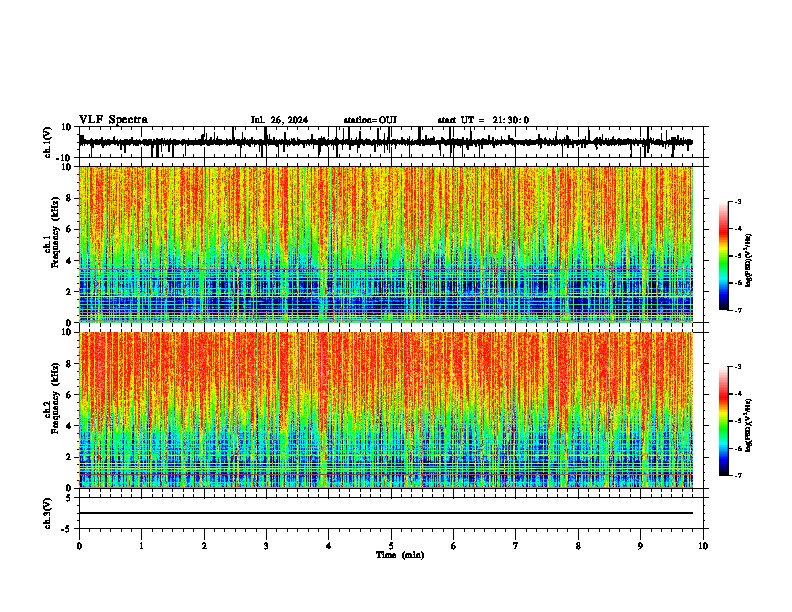Click the time axis tick label "7"
Viewport: 792px width, 612px height.
[516, 546]
